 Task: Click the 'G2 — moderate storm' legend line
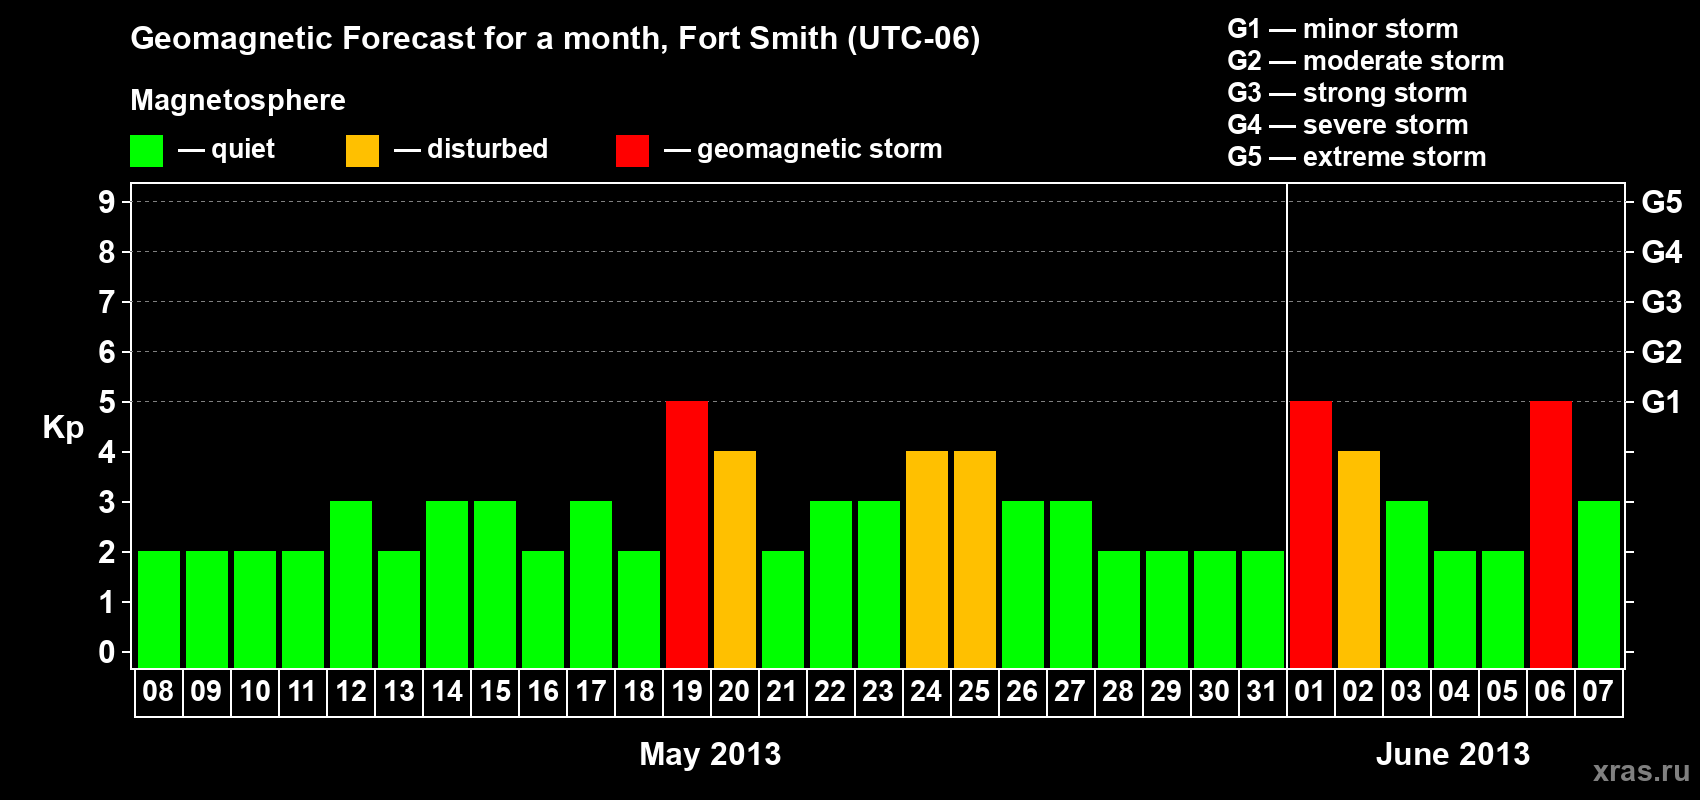pyautogui.click(x=1365, y=61)
